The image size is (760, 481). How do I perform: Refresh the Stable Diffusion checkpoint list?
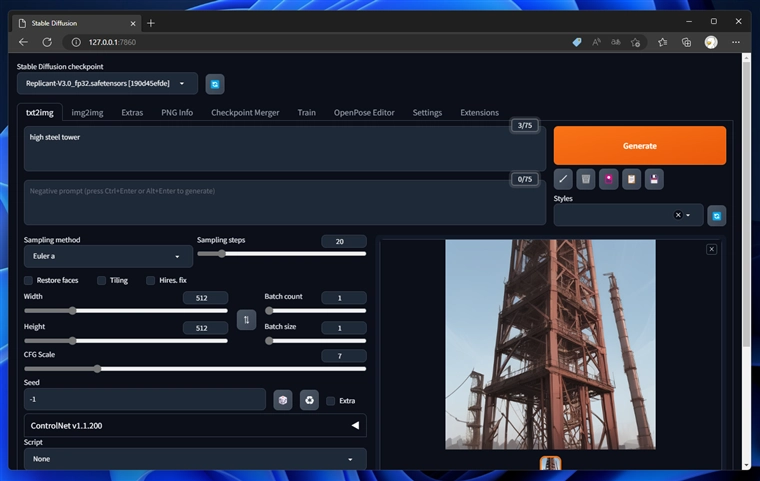click(x=215, y=84)
